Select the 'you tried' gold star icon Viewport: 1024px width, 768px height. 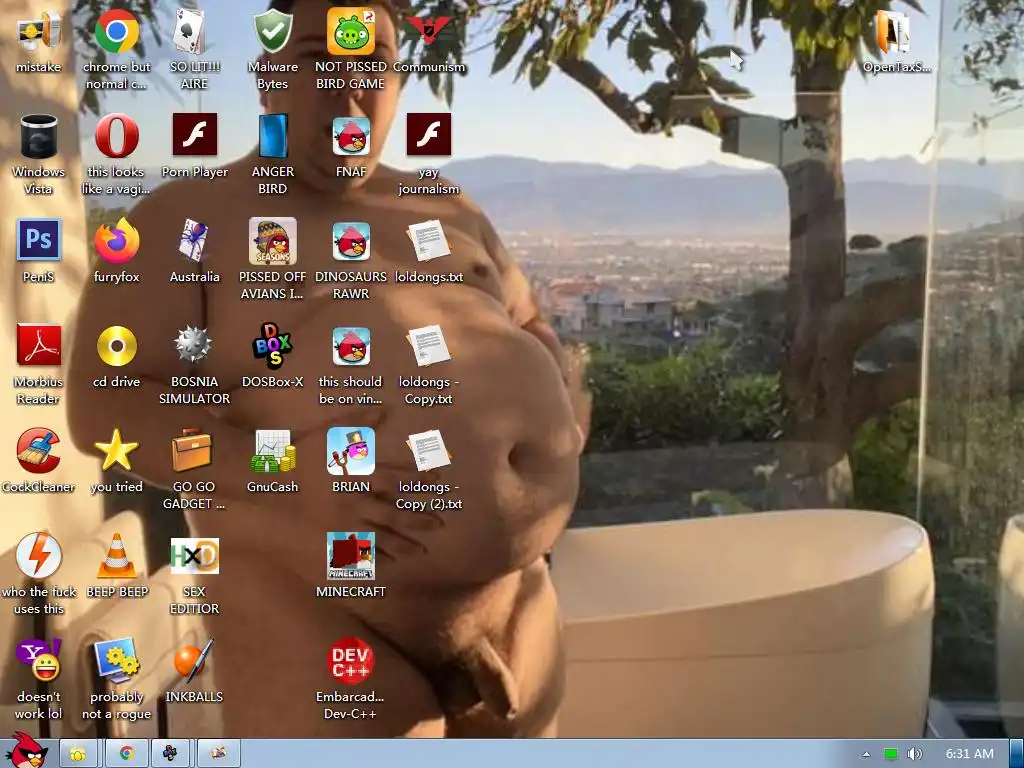click(116, 461)
